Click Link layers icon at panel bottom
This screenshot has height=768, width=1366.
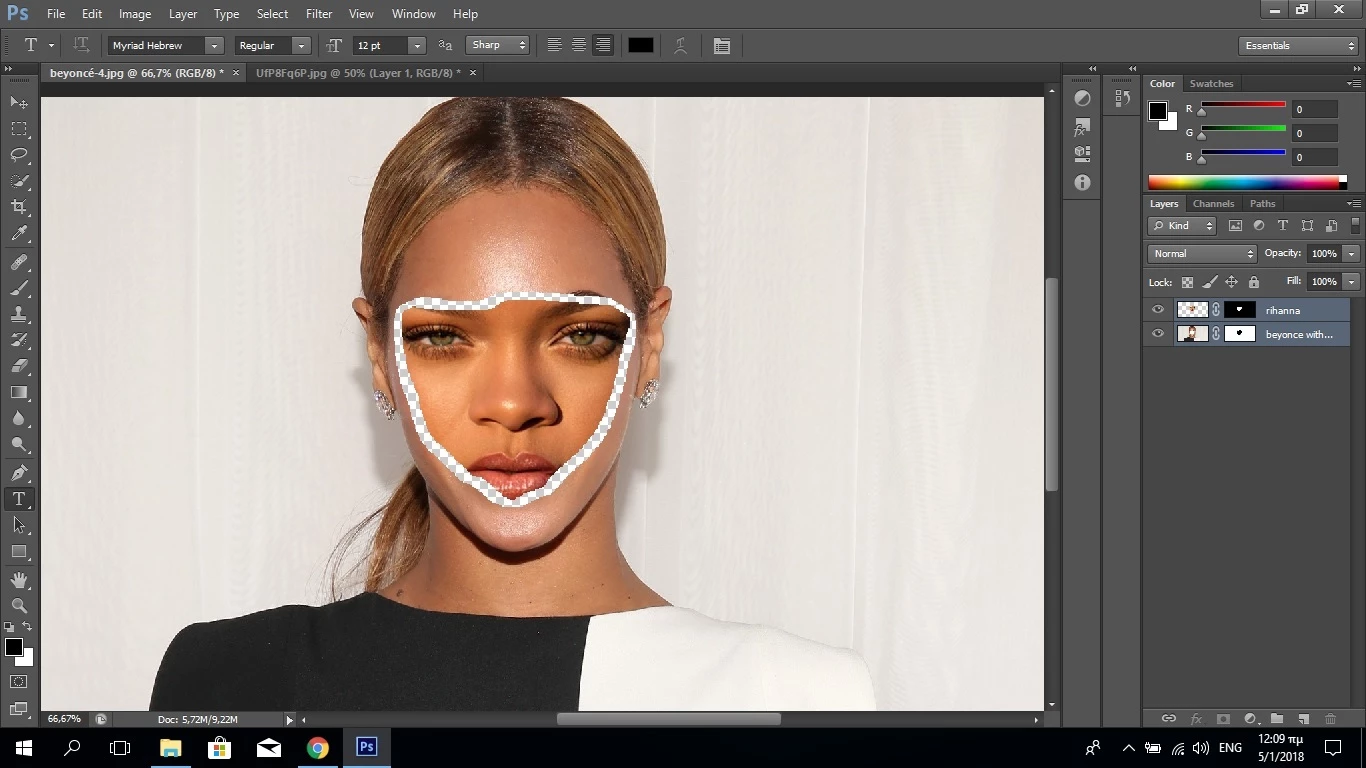(1168, 719)
